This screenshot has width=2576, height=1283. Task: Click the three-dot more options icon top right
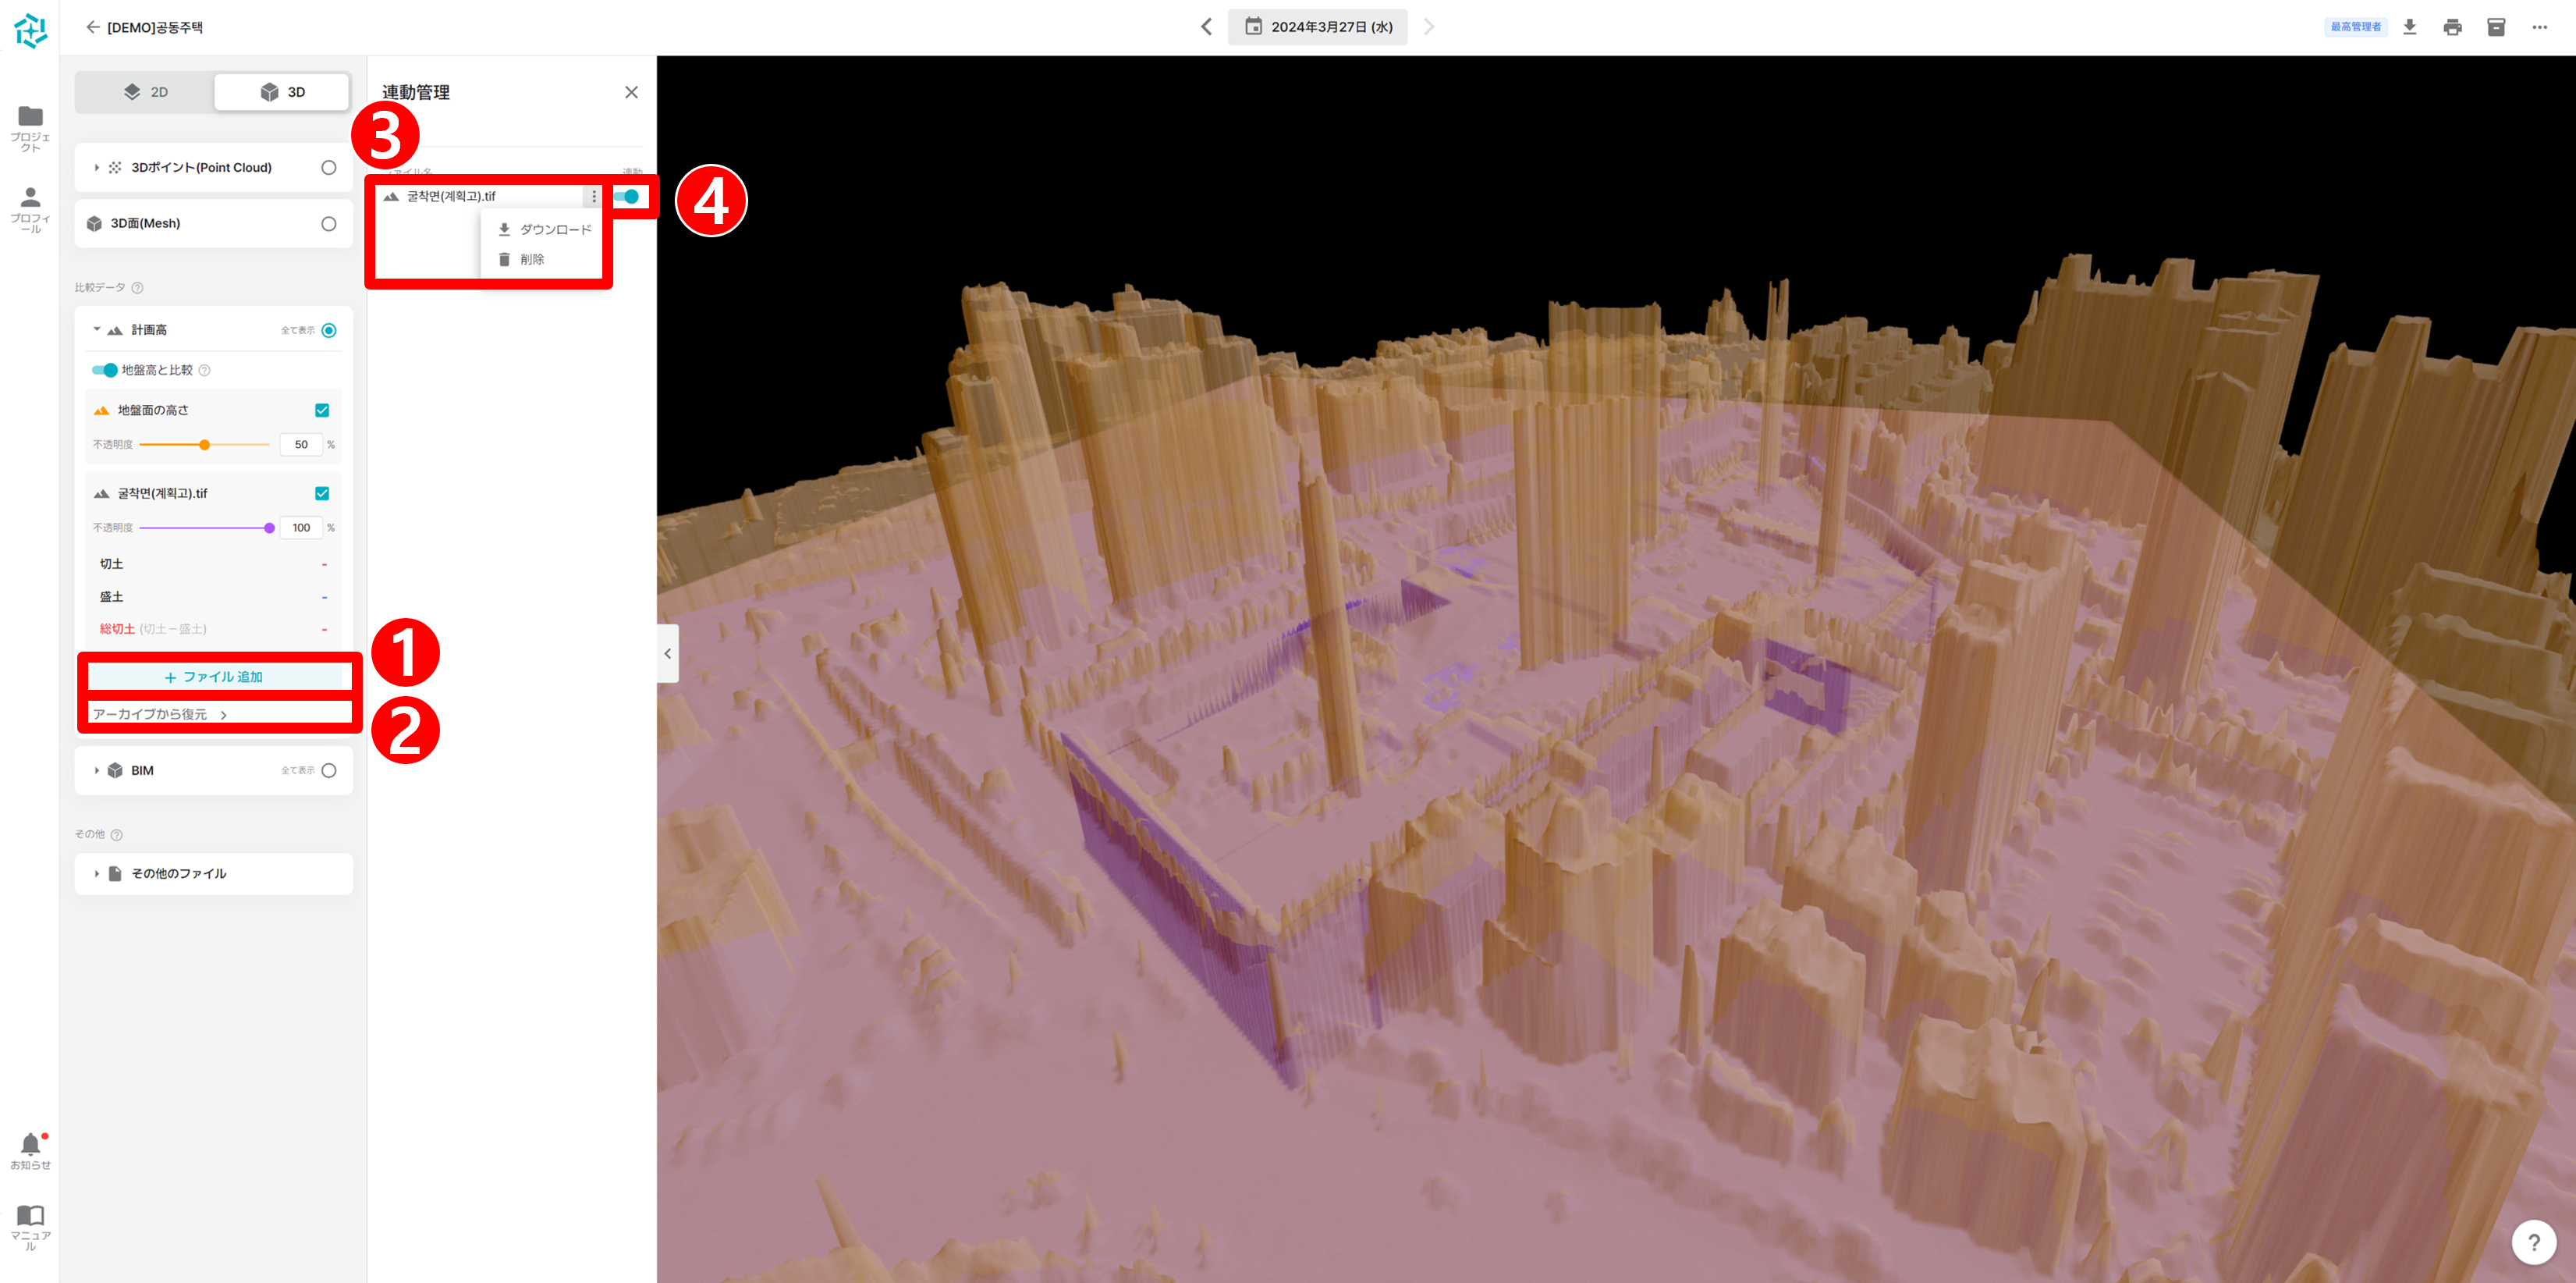(x=2539, y=27)
